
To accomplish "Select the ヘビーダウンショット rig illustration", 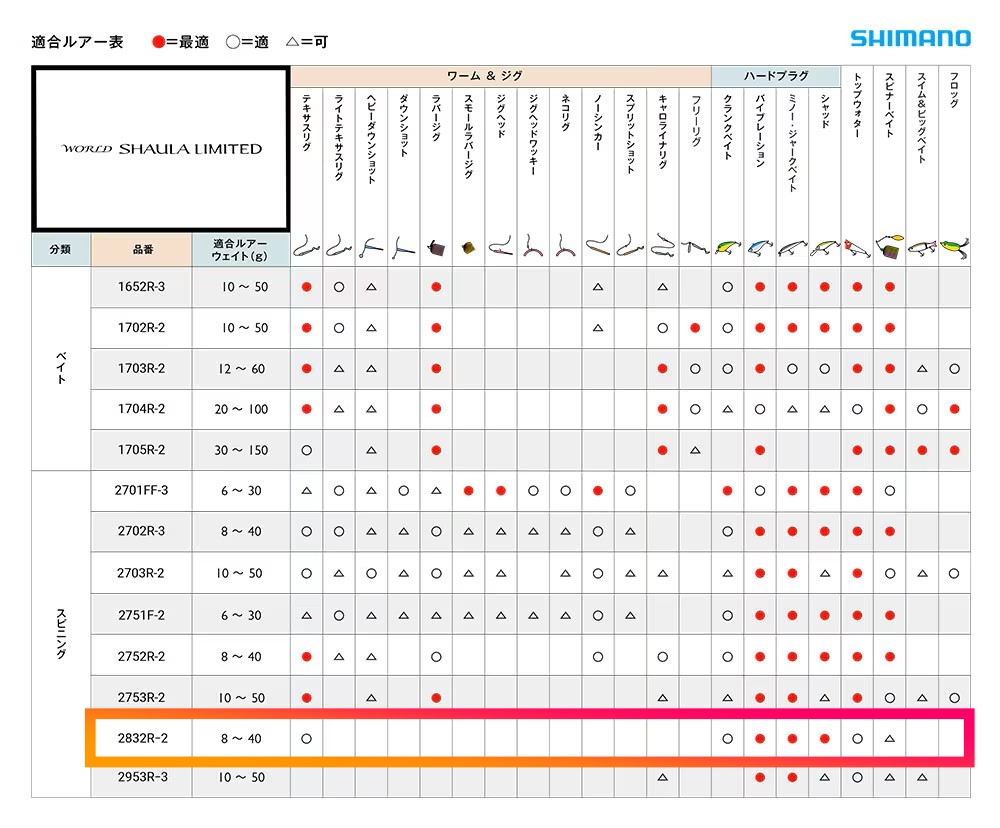I will tap(371, 248).
